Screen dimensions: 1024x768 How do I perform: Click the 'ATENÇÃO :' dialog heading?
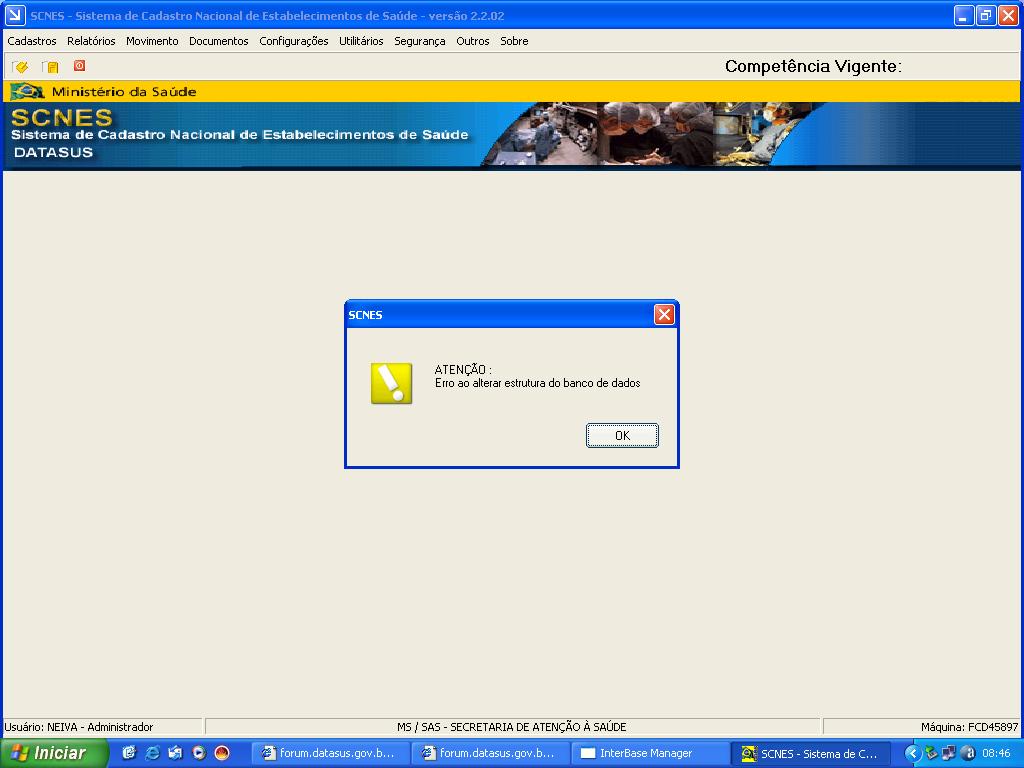click(463, 370)
